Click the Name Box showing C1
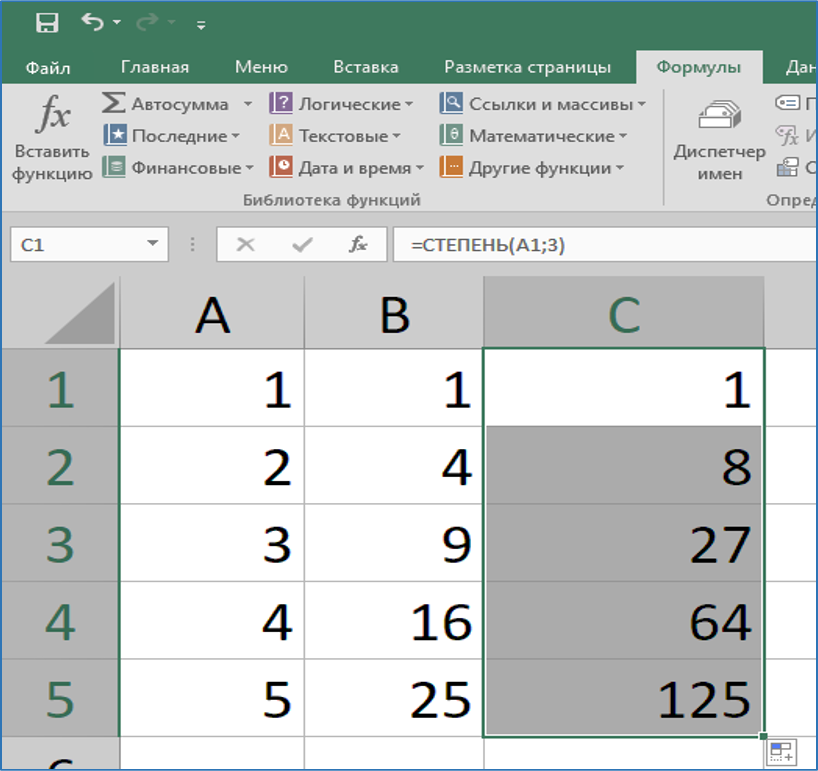Viewport: 818px width, 771px height. 89,244
